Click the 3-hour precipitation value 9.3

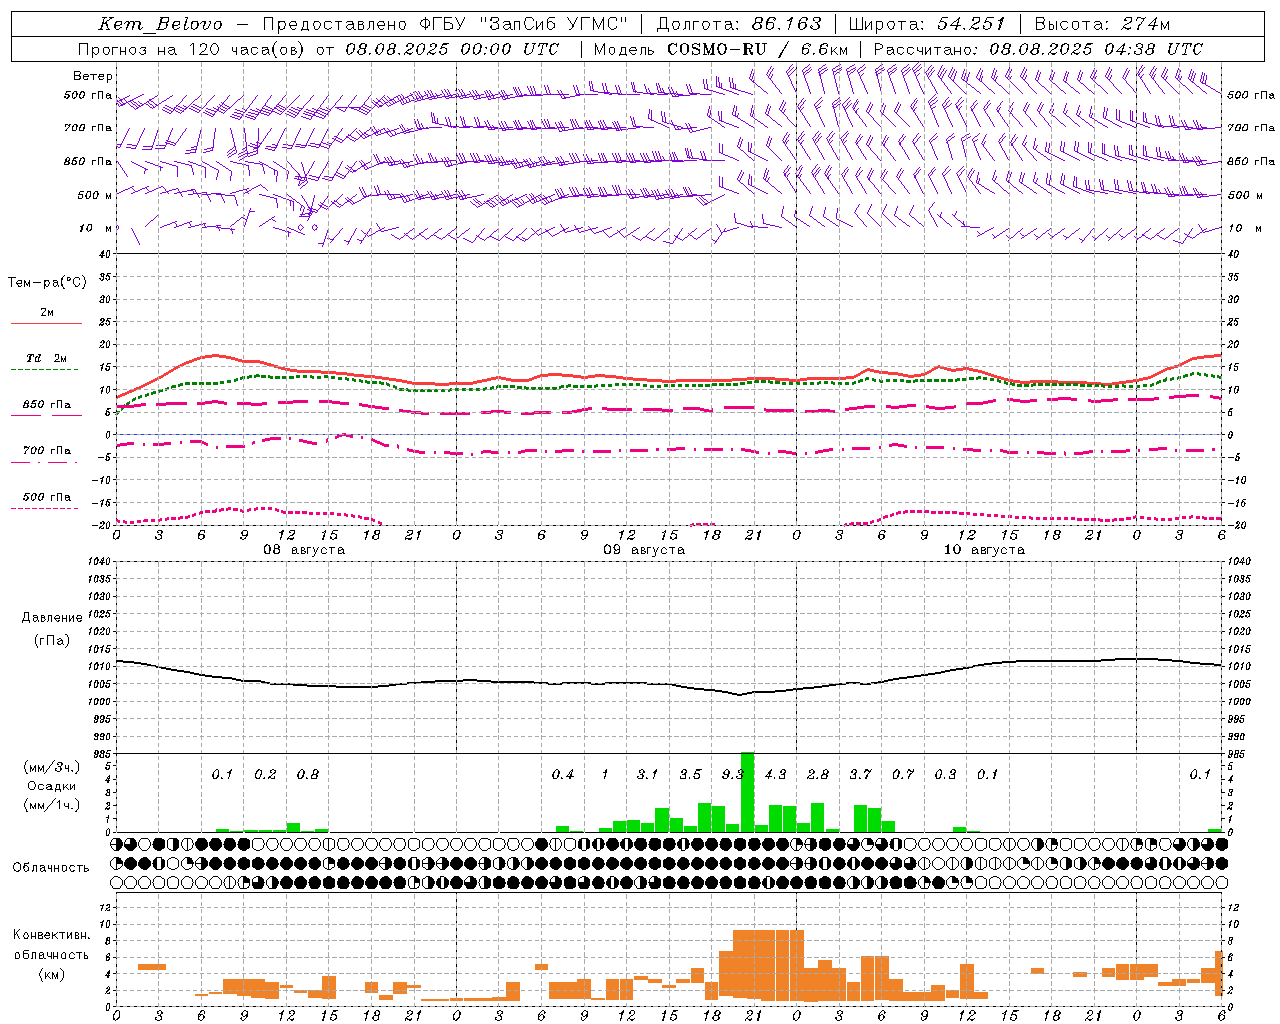[x=732, y=774]
